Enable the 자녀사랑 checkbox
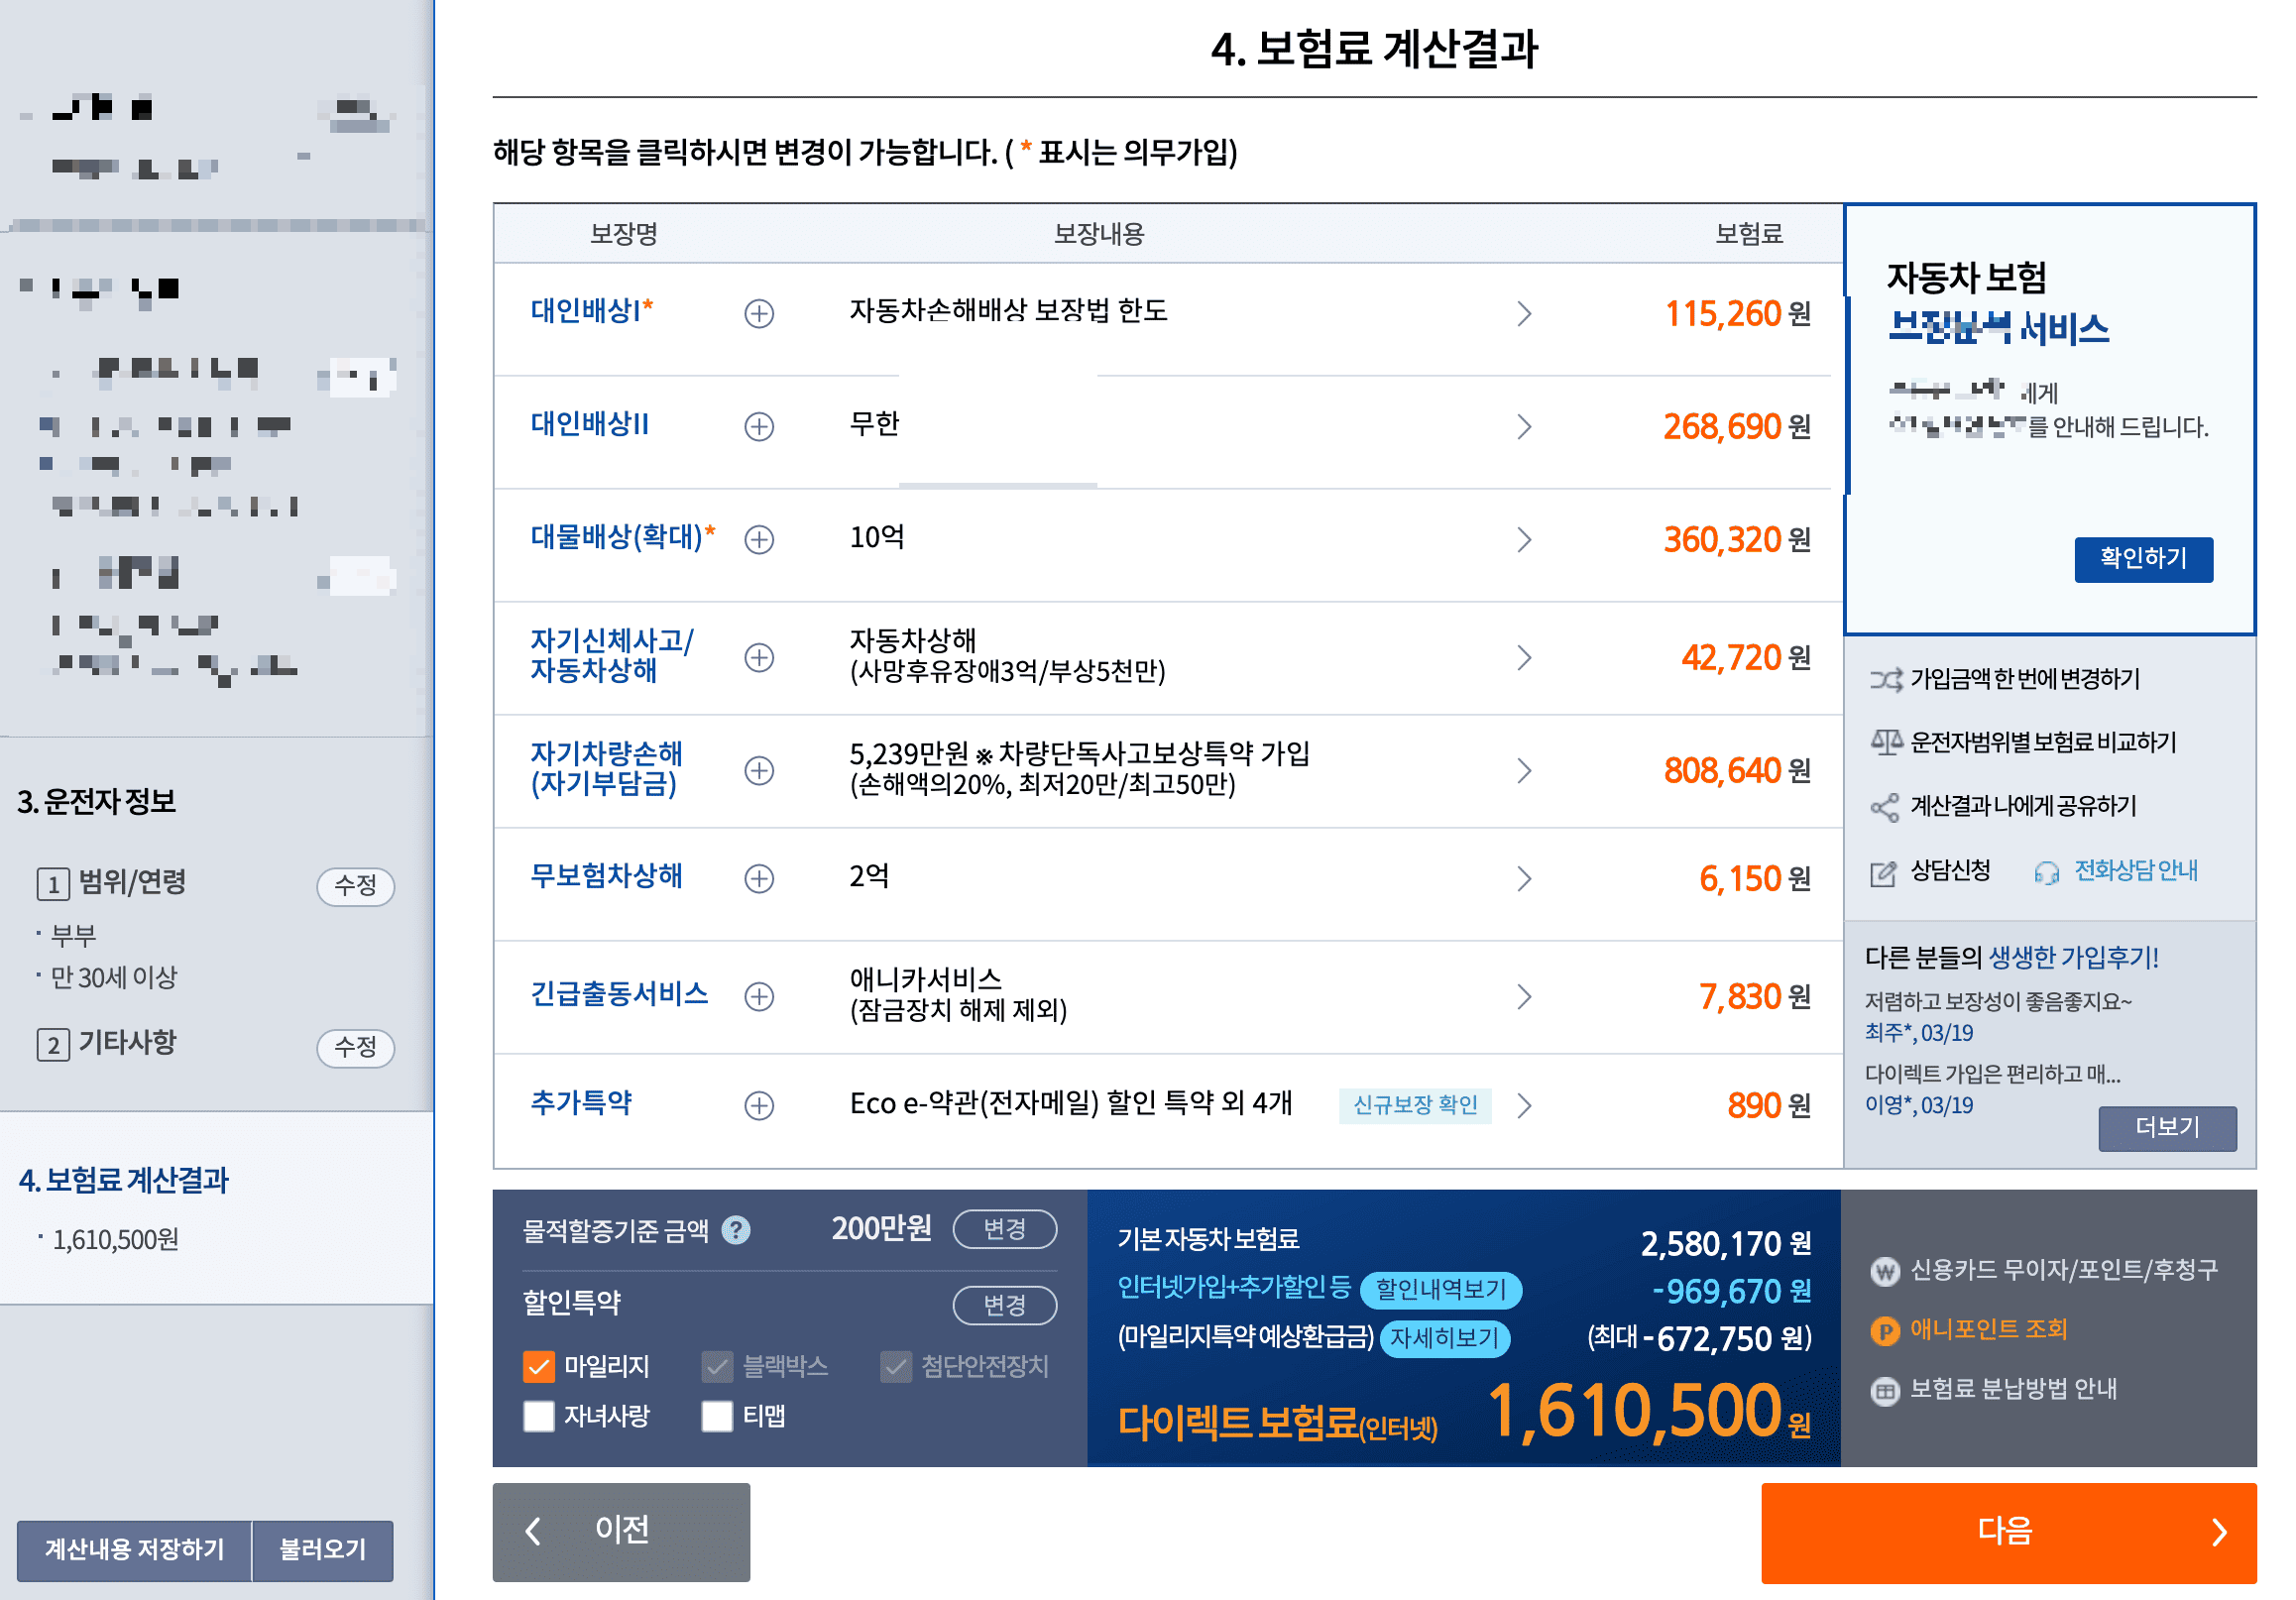Viewport: 2296px width, 1600px height. (539, 1416)
